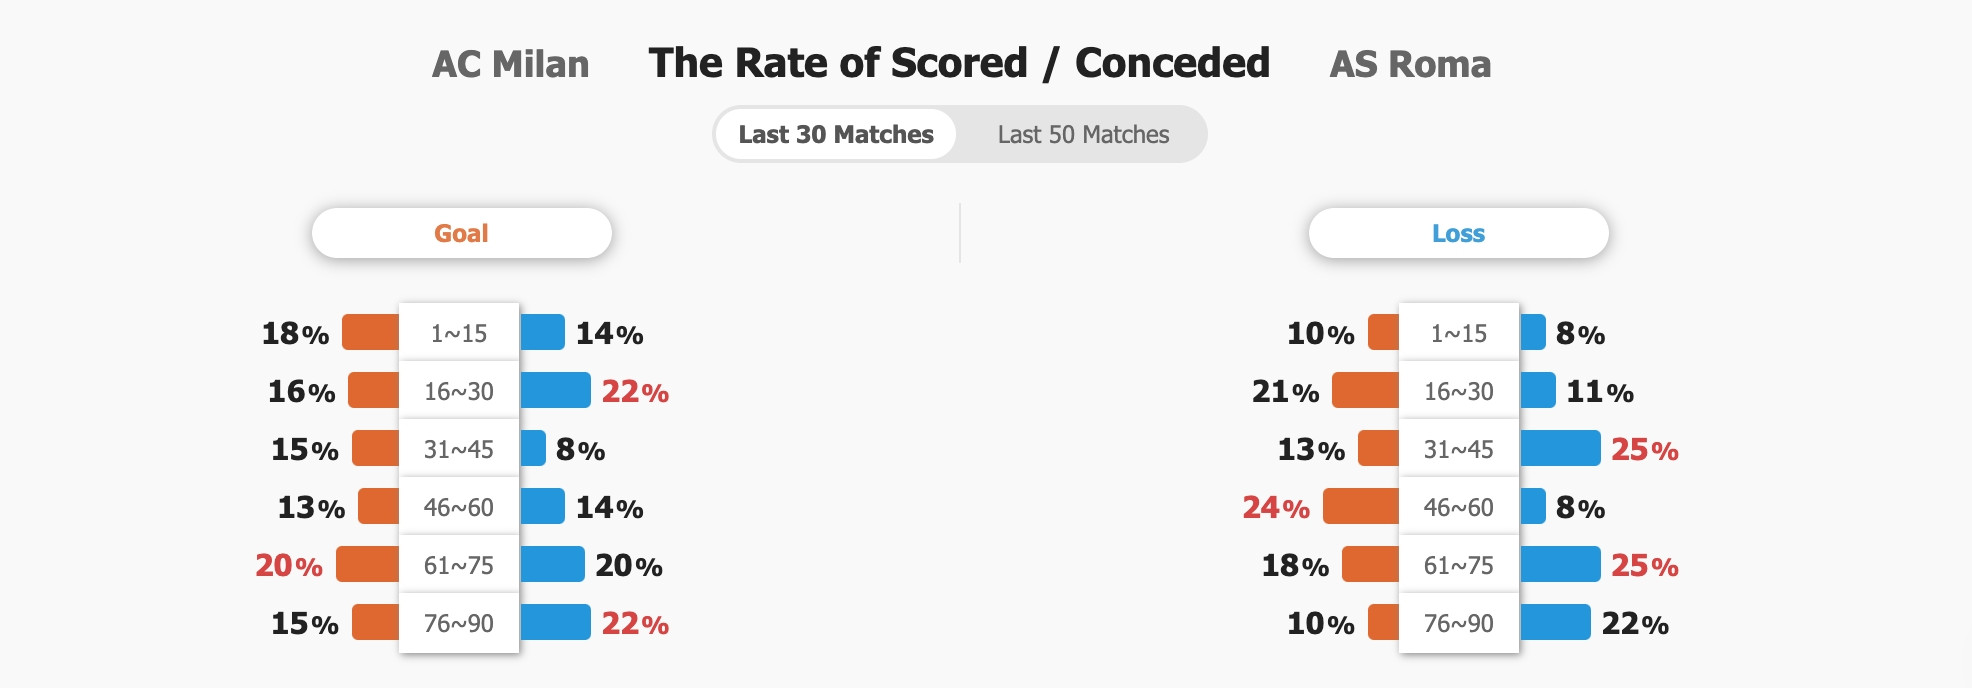Click blue 25% loss bar at 31~45

point(1560,448)
